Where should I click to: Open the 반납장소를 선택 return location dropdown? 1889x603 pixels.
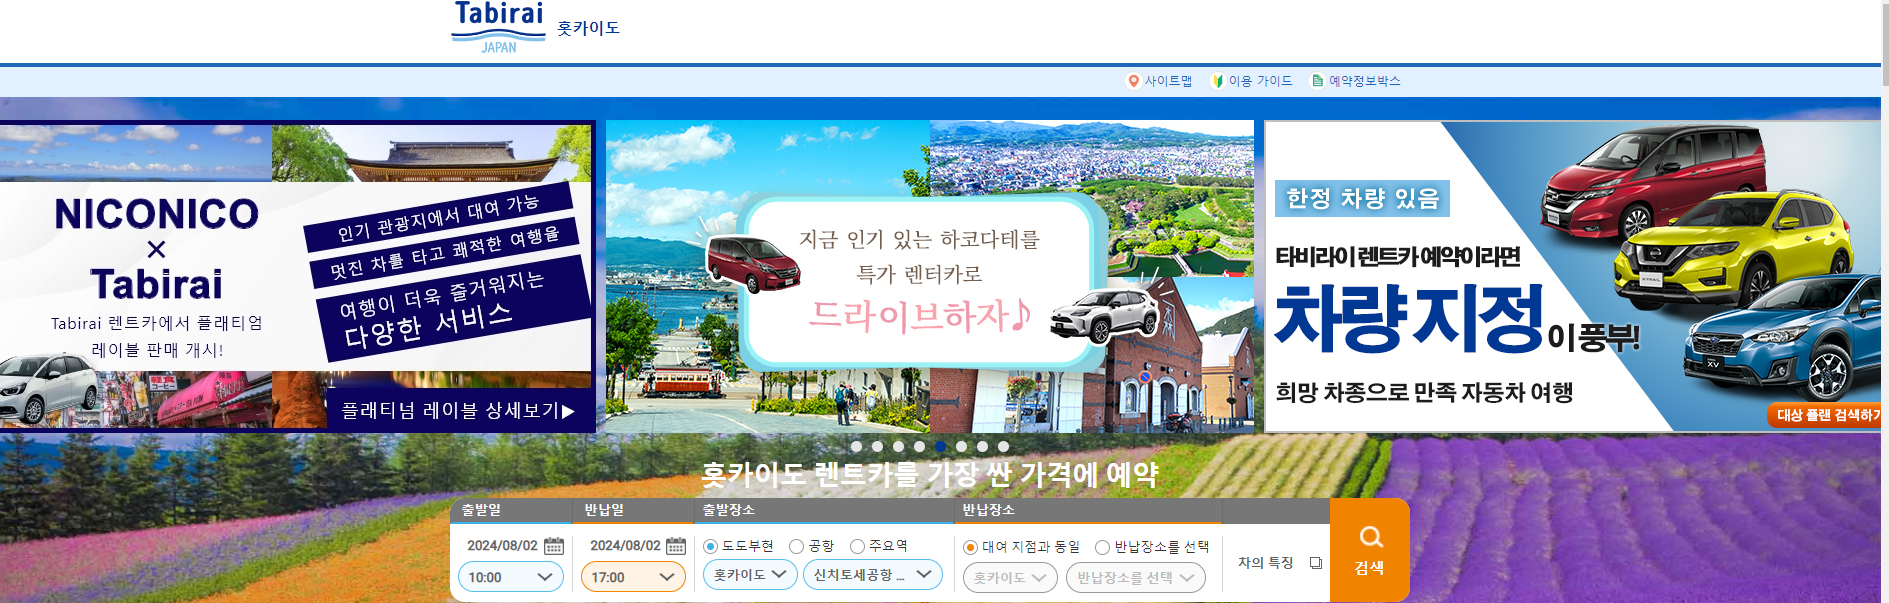point(1136,577)
